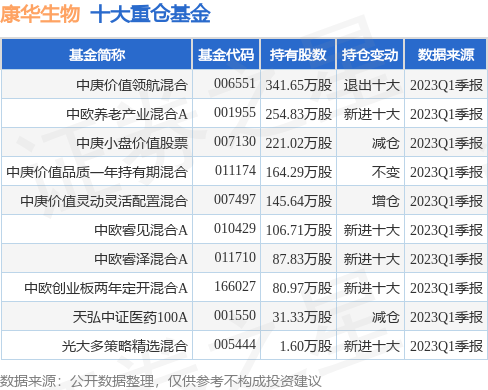Click the 数据来源 column header
The image size is (488, 390).
(x=446, y=55)
